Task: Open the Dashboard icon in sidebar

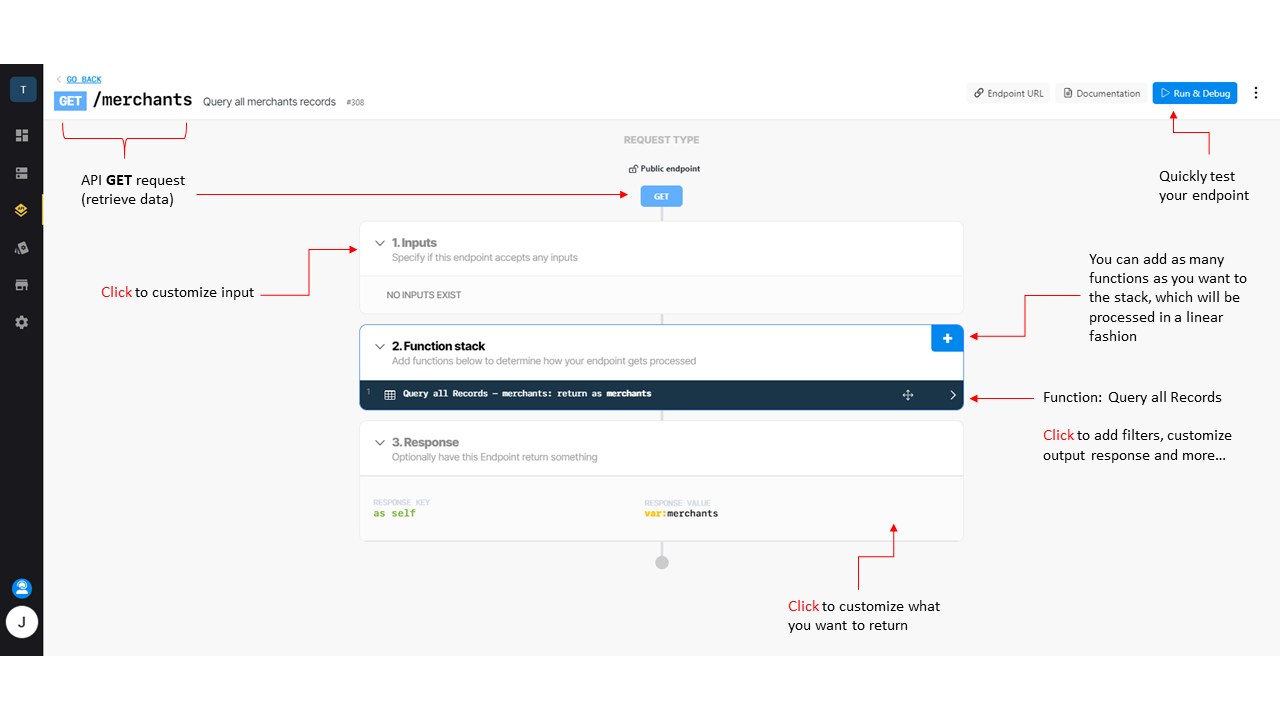Action: 22,136
